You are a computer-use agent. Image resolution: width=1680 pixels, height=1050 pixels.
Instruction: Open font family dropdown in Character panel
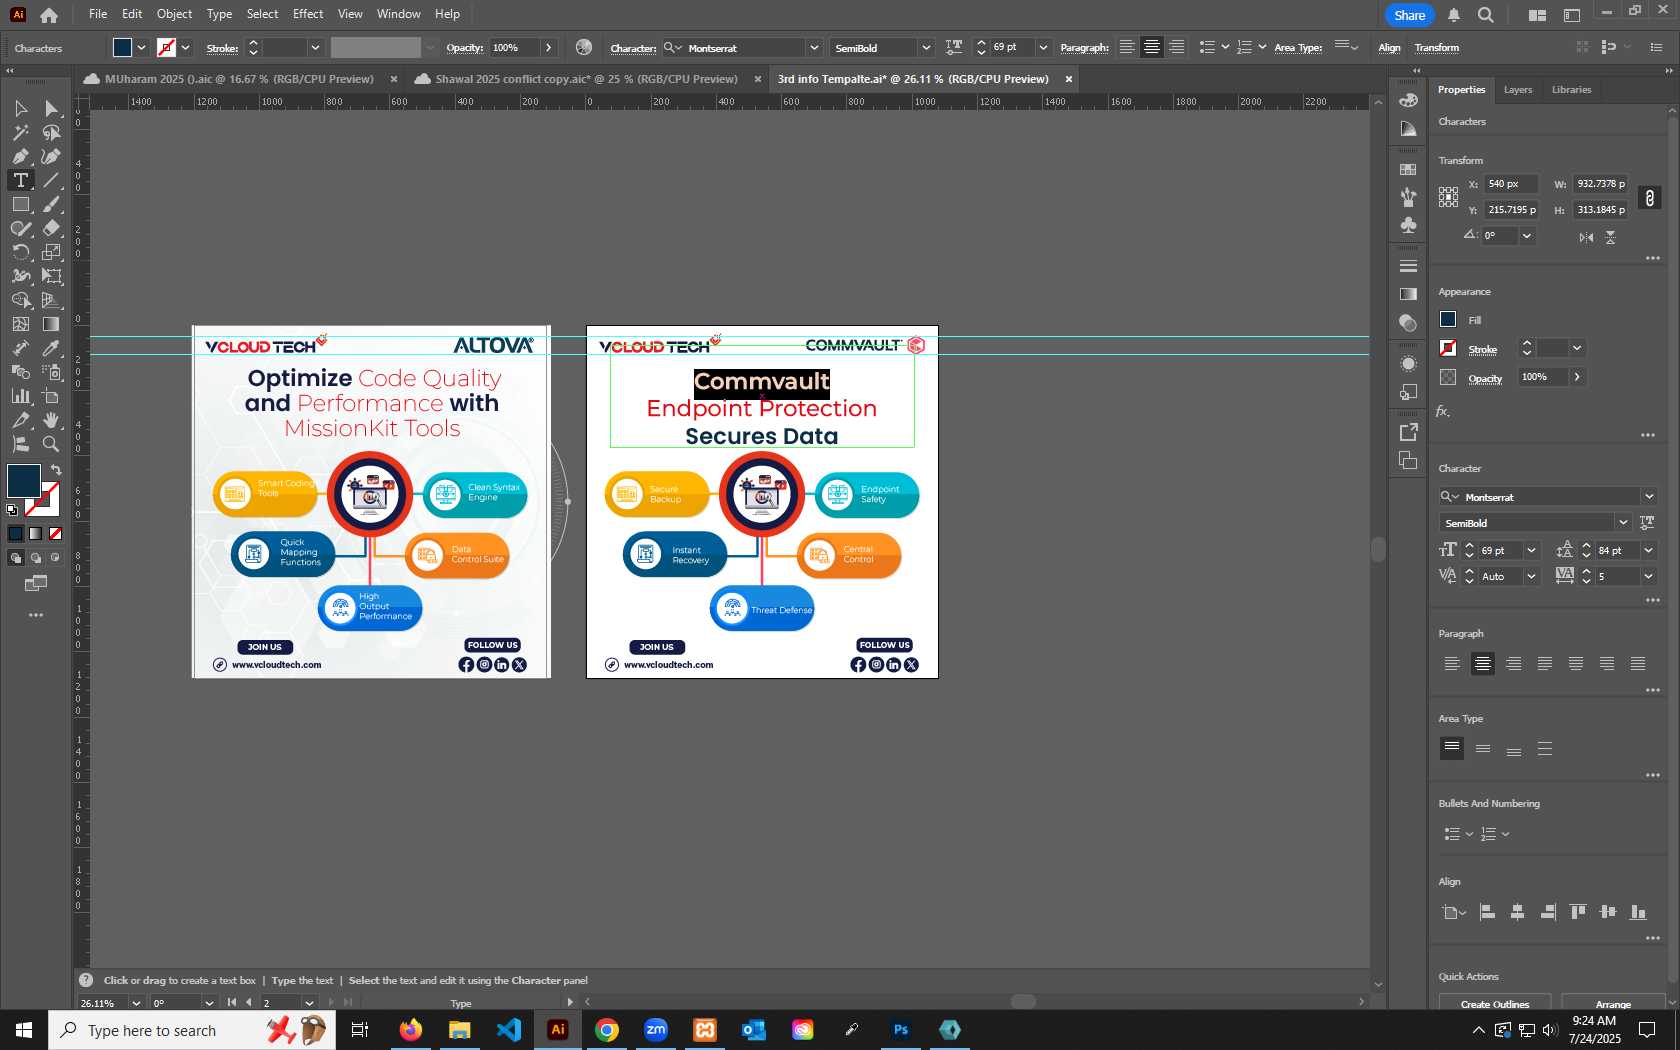[1649, 497]
